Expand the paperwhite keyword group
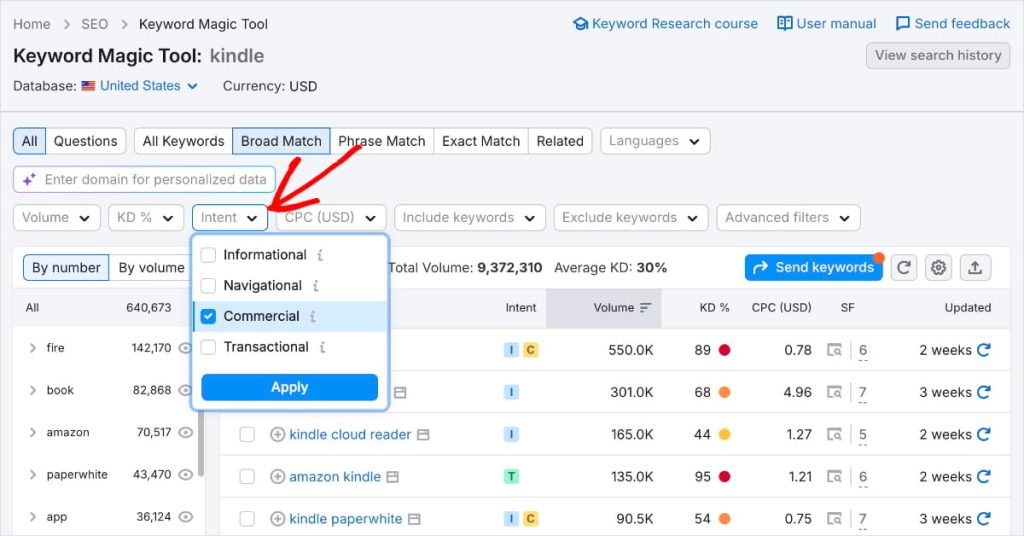Screen dimensions: 1024x536 pos(33,475)
